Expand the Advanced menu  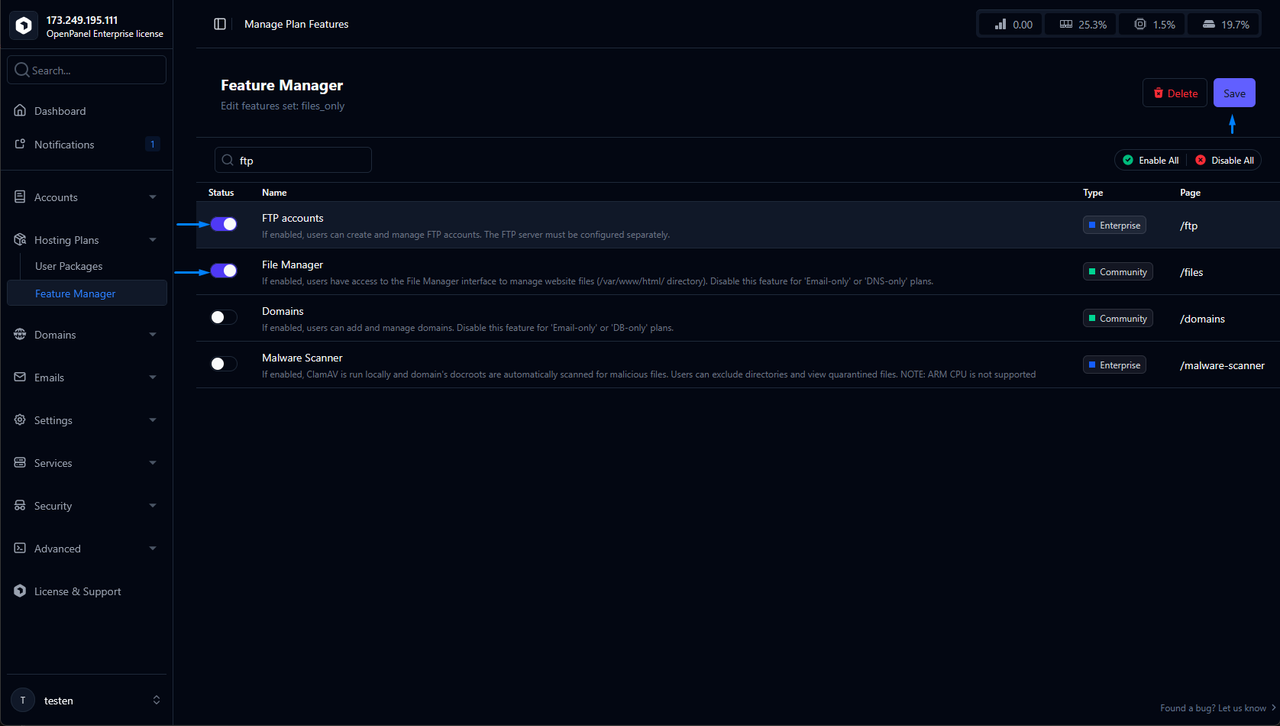pos(153,549)
